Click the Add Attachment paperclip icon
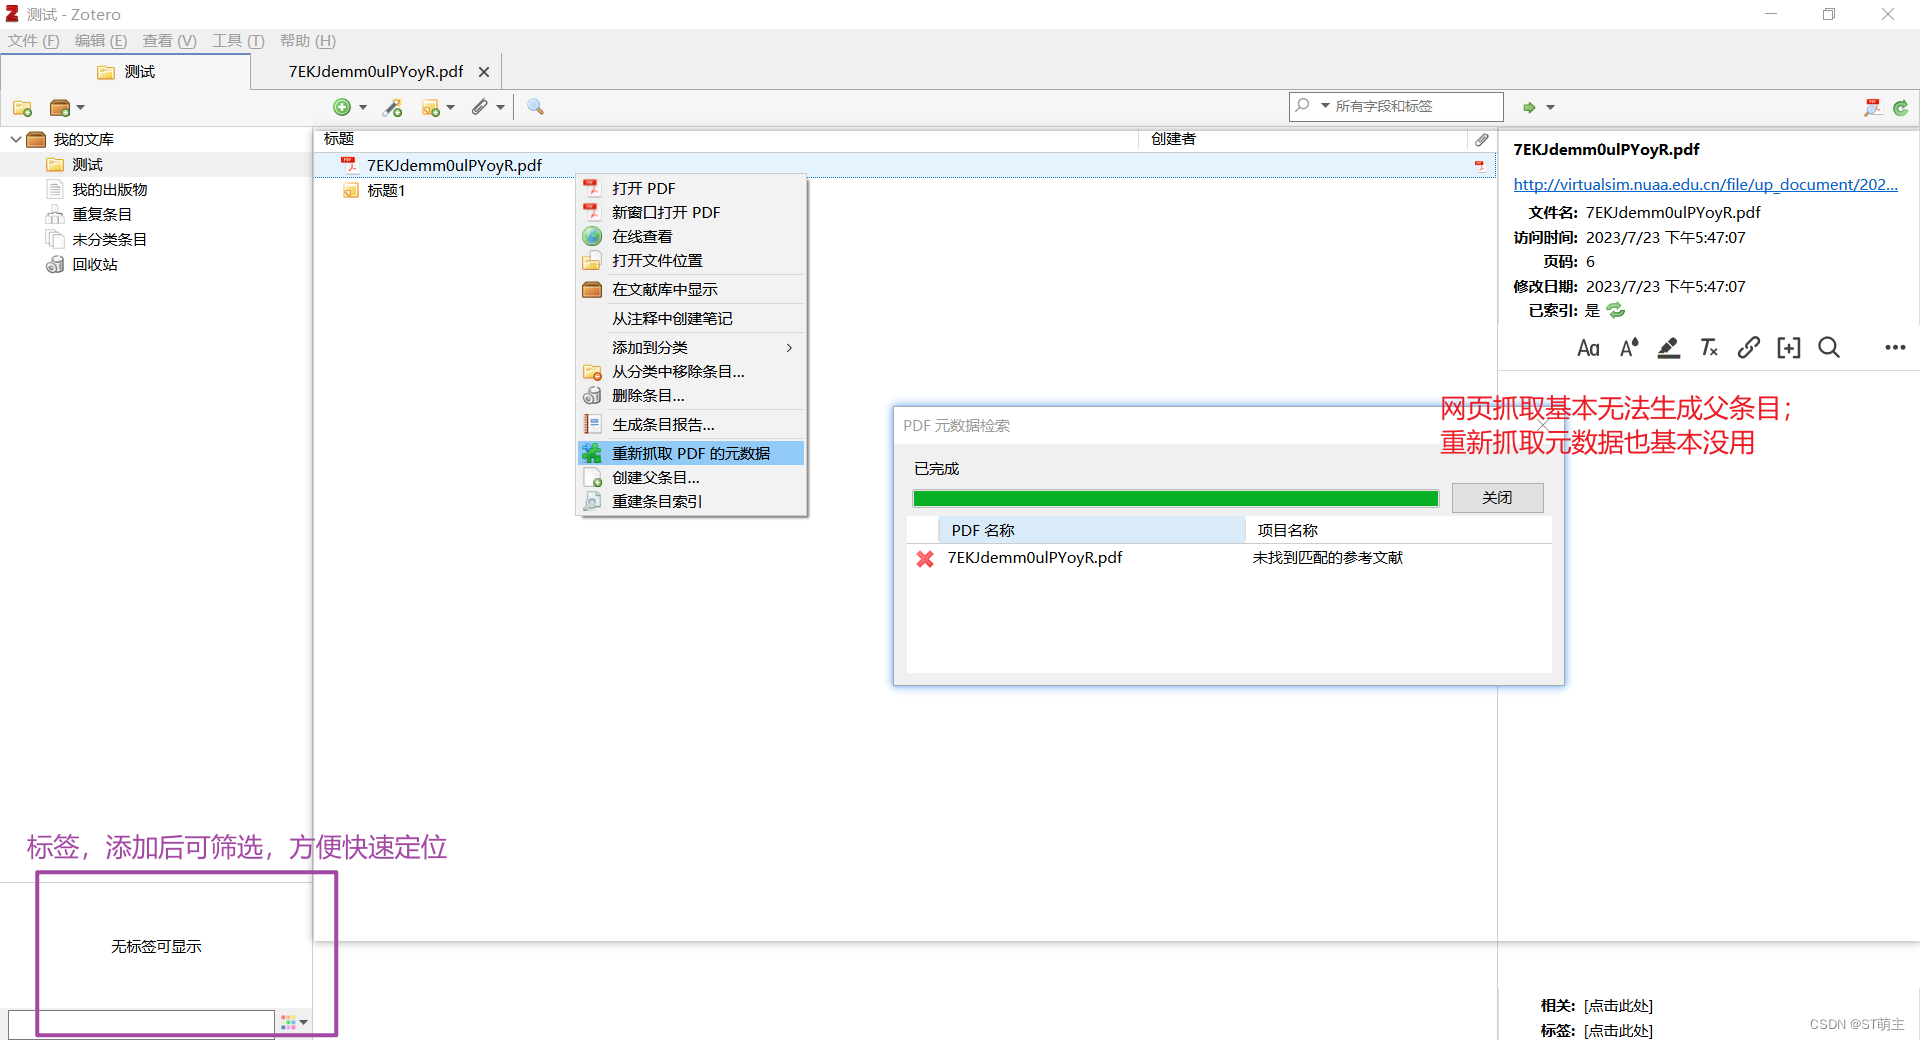 point(480,107)
